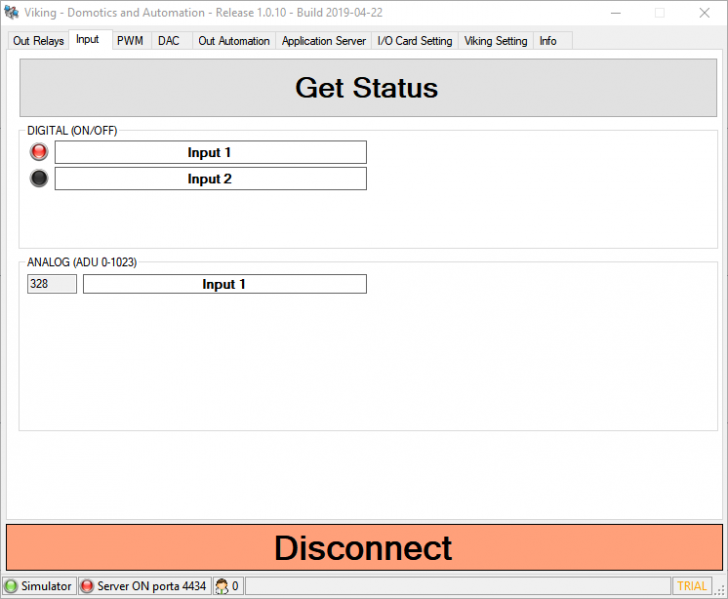728x599 pixels.
Task: Switch to the PWM tab
Action: [x=130, y=41]
